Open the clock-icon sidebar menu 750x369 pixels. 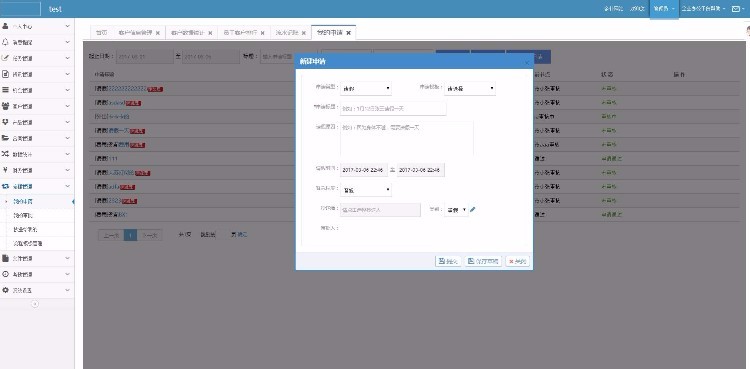click(x=37, y=274)
